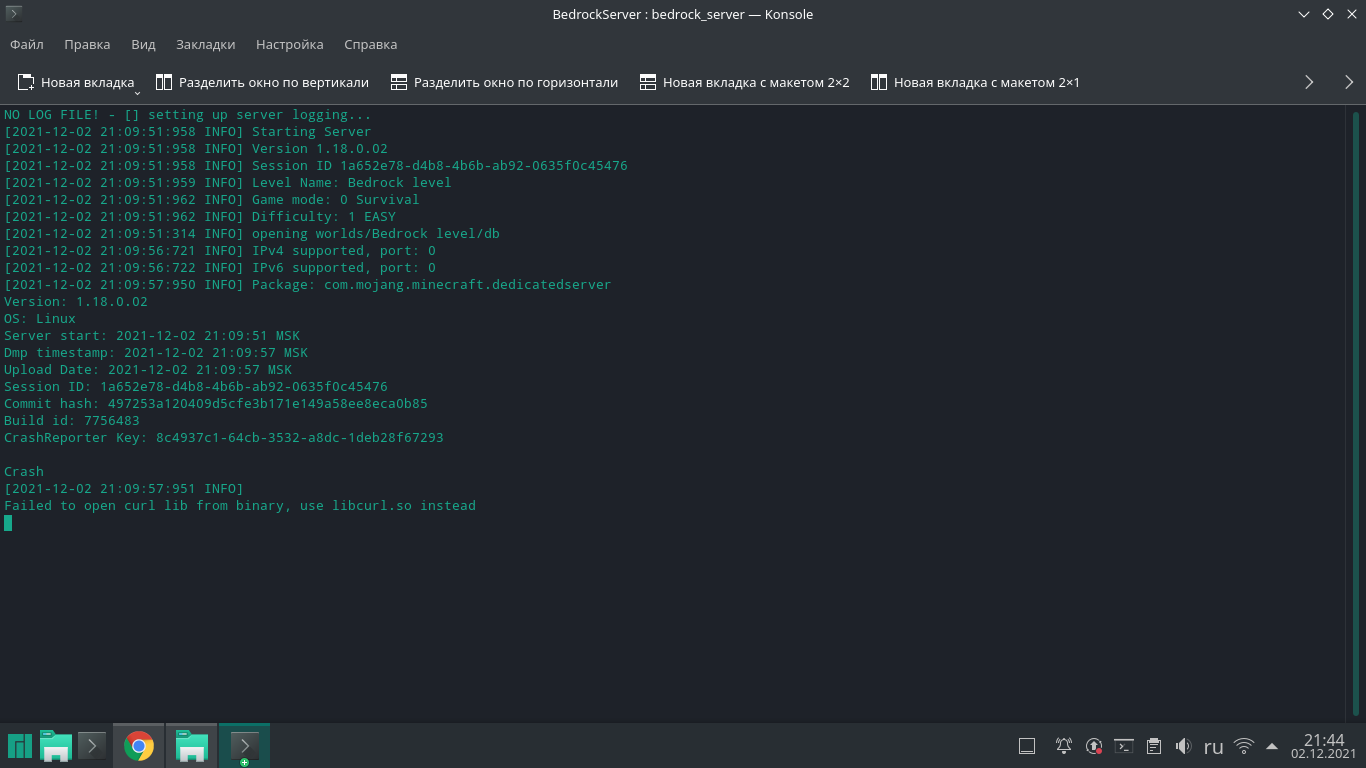Switch keyboard layout ru indicator
The height and width of the screenshot is (768, 1366).
(x=1214, y=747)
